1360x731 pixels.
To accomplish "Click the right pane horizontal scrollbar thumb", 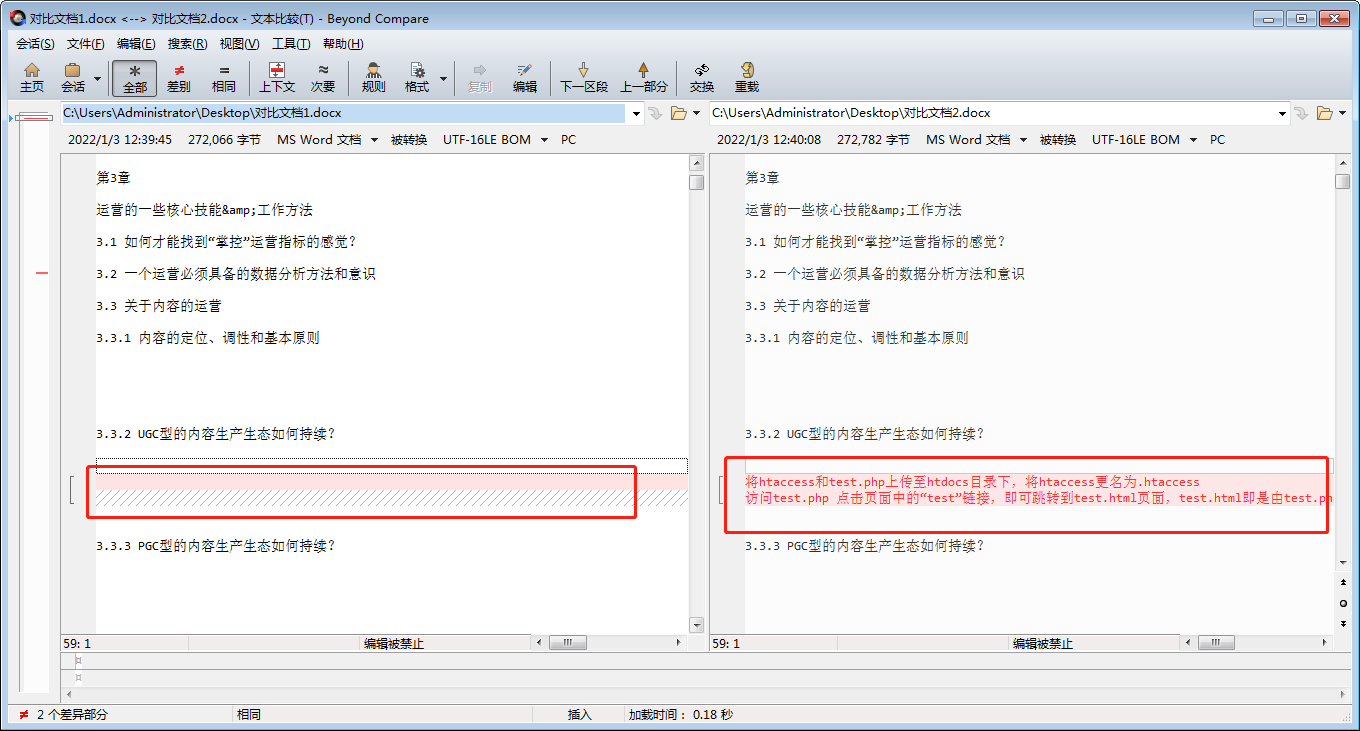I will tap(1216, 643).
